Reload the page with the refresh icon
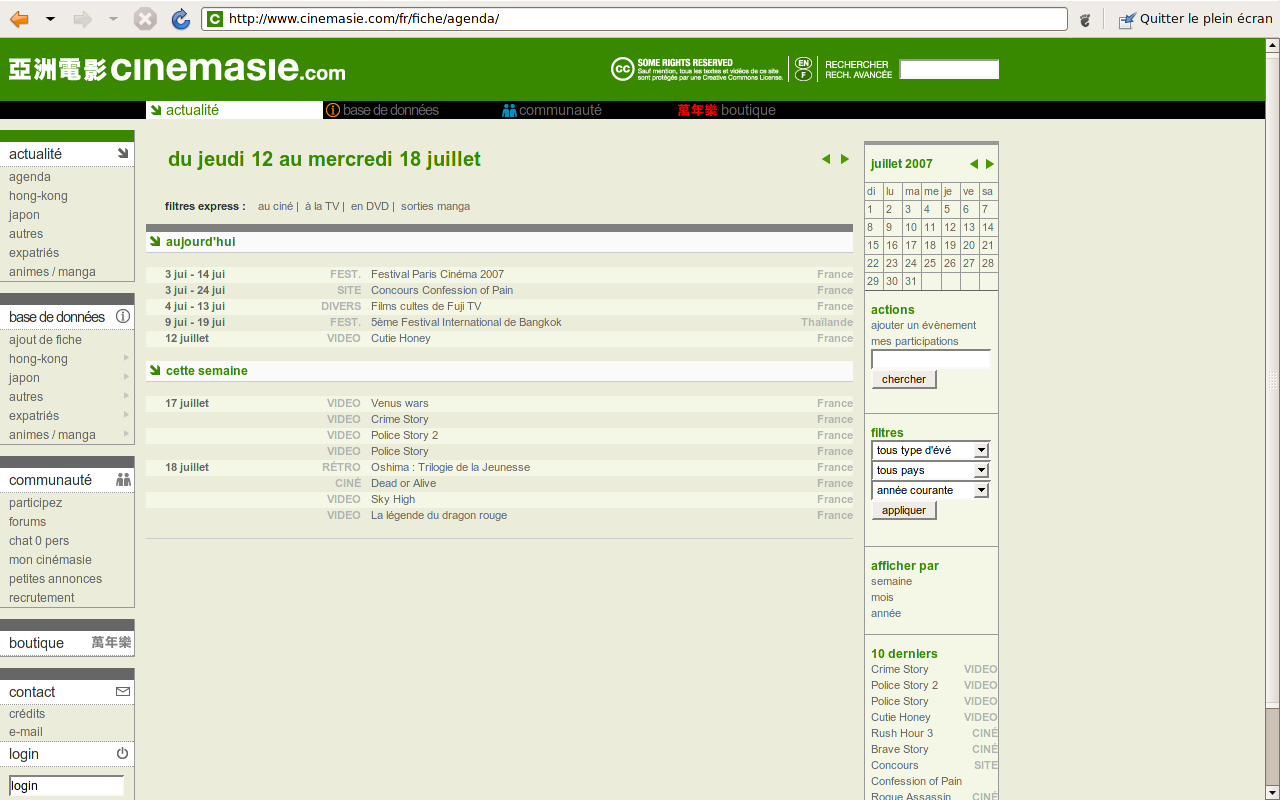 pos(180,19)
